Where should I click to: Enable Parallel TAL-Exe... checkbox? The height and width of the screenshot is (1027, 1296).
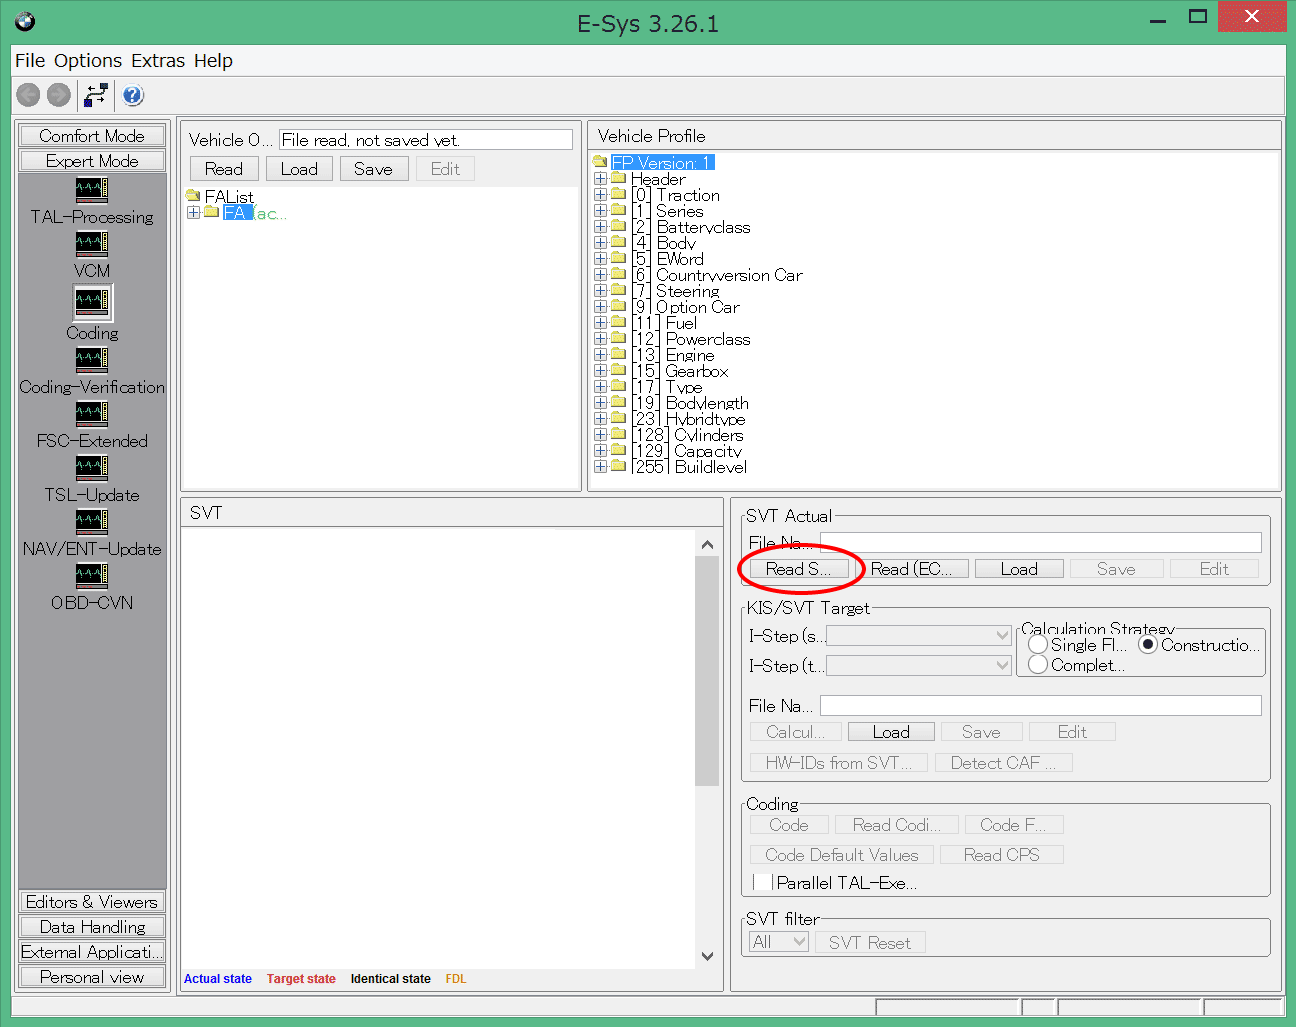pos(762,883)
